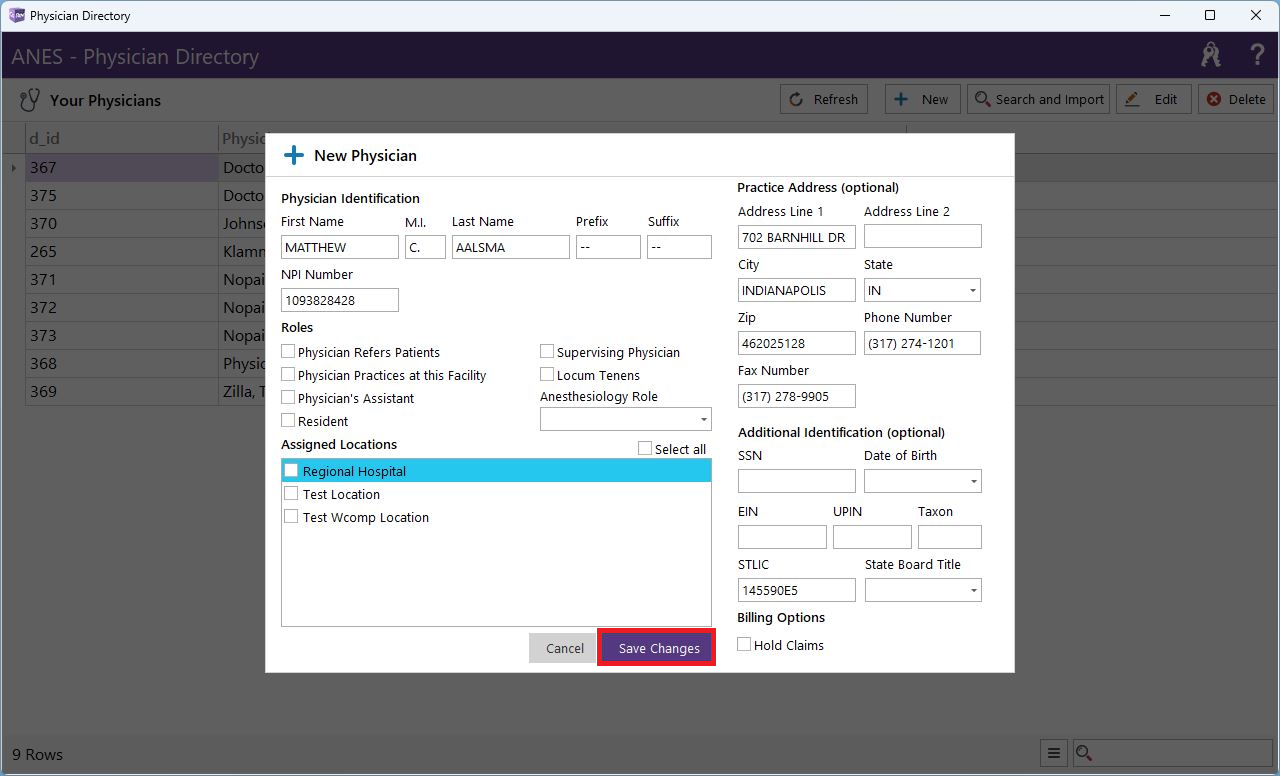This screenshot has height=776, width=1280.
Task: Check Supervising Physician role
Action: 547,351
